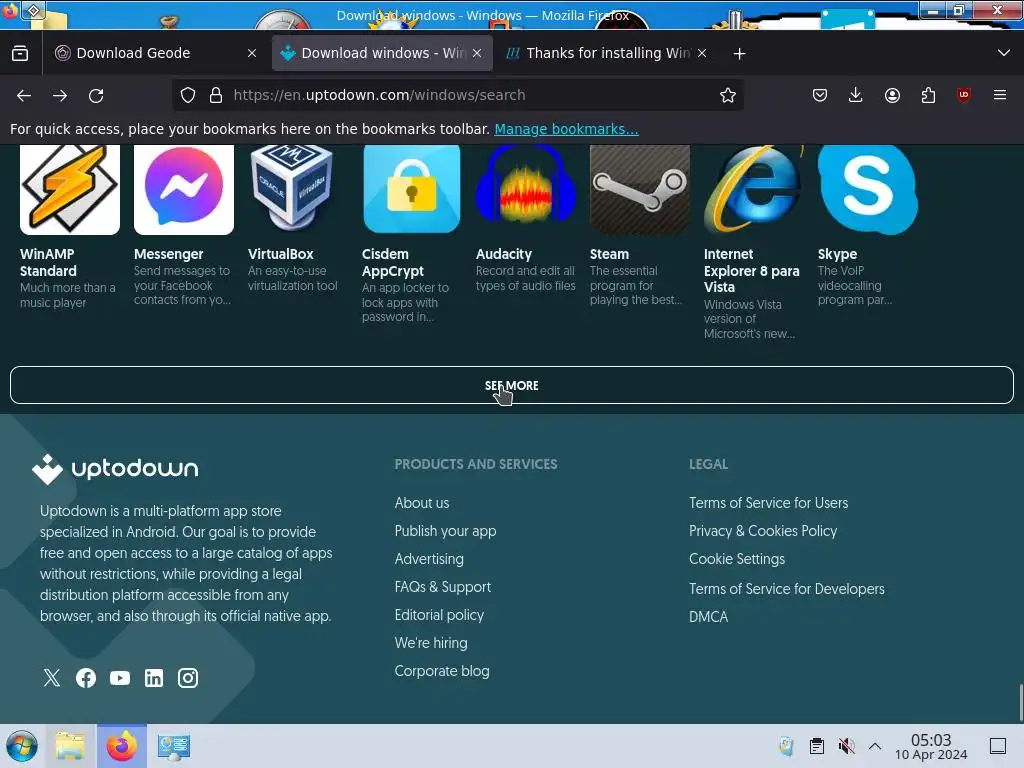
Task: Open the Cookie Settings link
Action: click(x=737, y=559)
